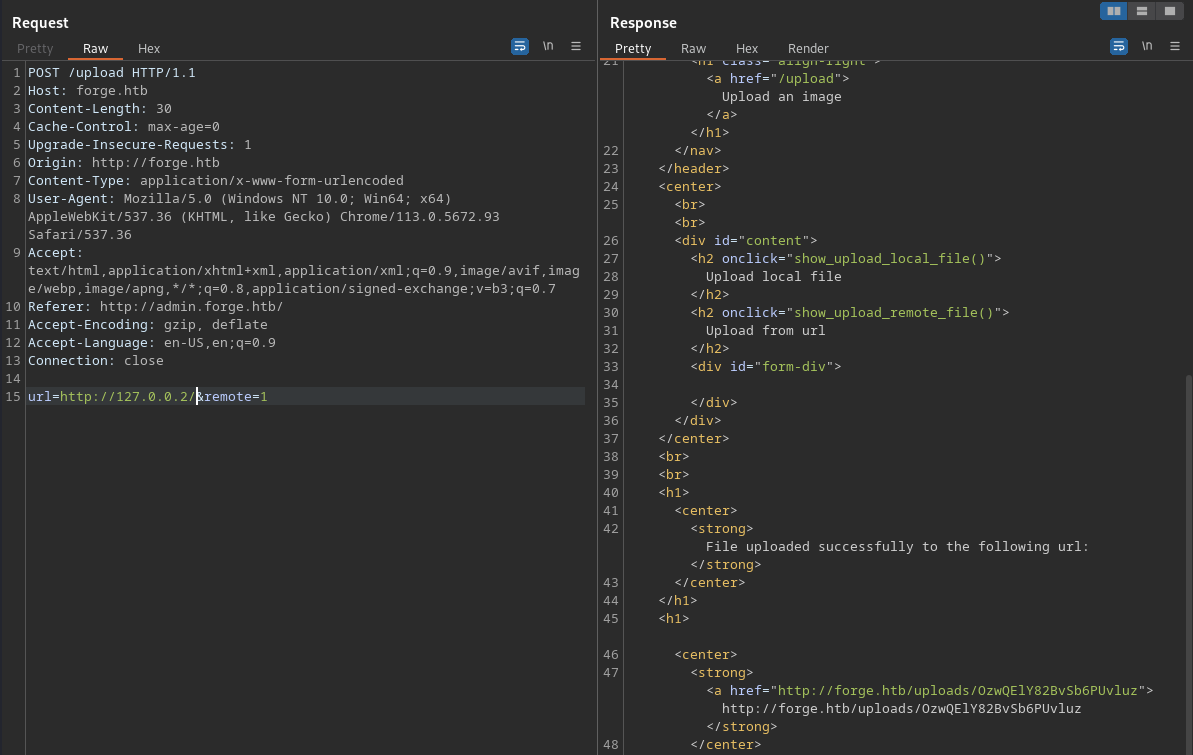Click the User-Agent Mozilla/5.0 header line
The image size is (1193, 755).
tap(240, 199)
